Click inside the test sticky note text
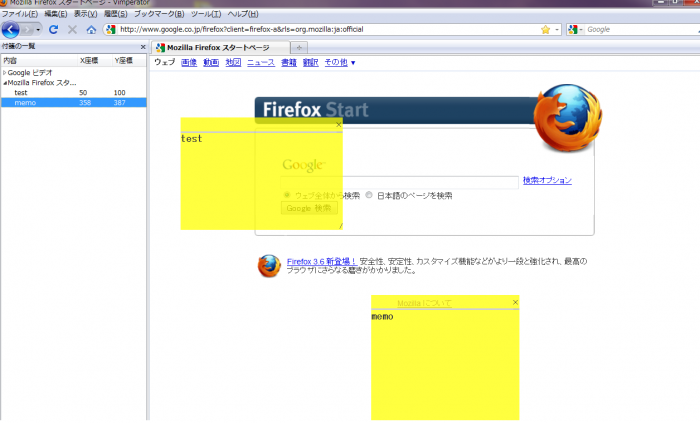 tap(261, 181)
